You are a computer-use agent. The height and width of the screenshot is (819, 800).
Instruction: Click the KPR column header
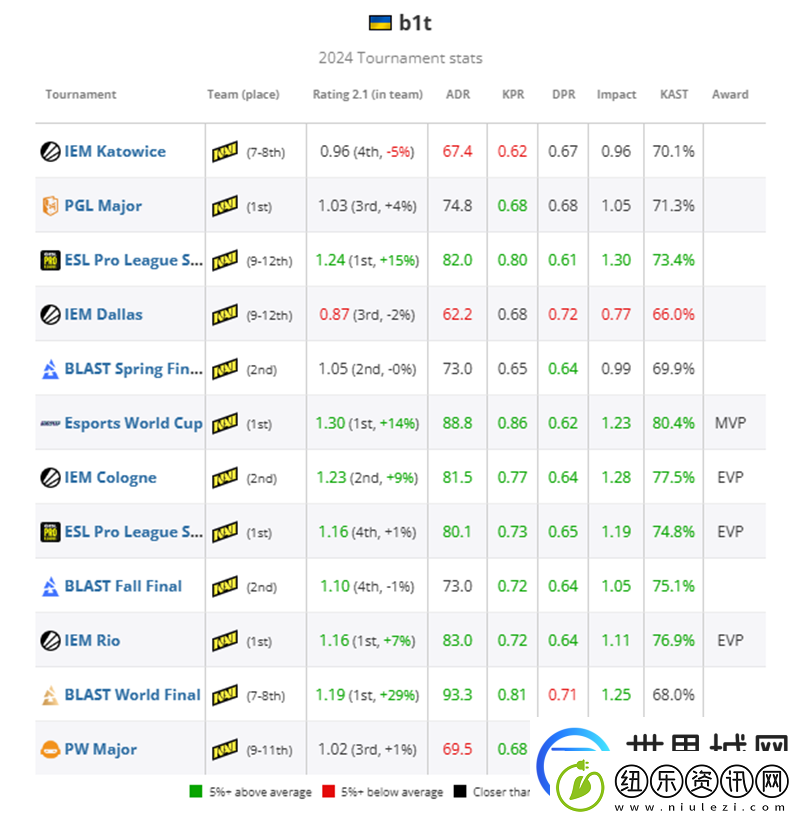(513, 95)
